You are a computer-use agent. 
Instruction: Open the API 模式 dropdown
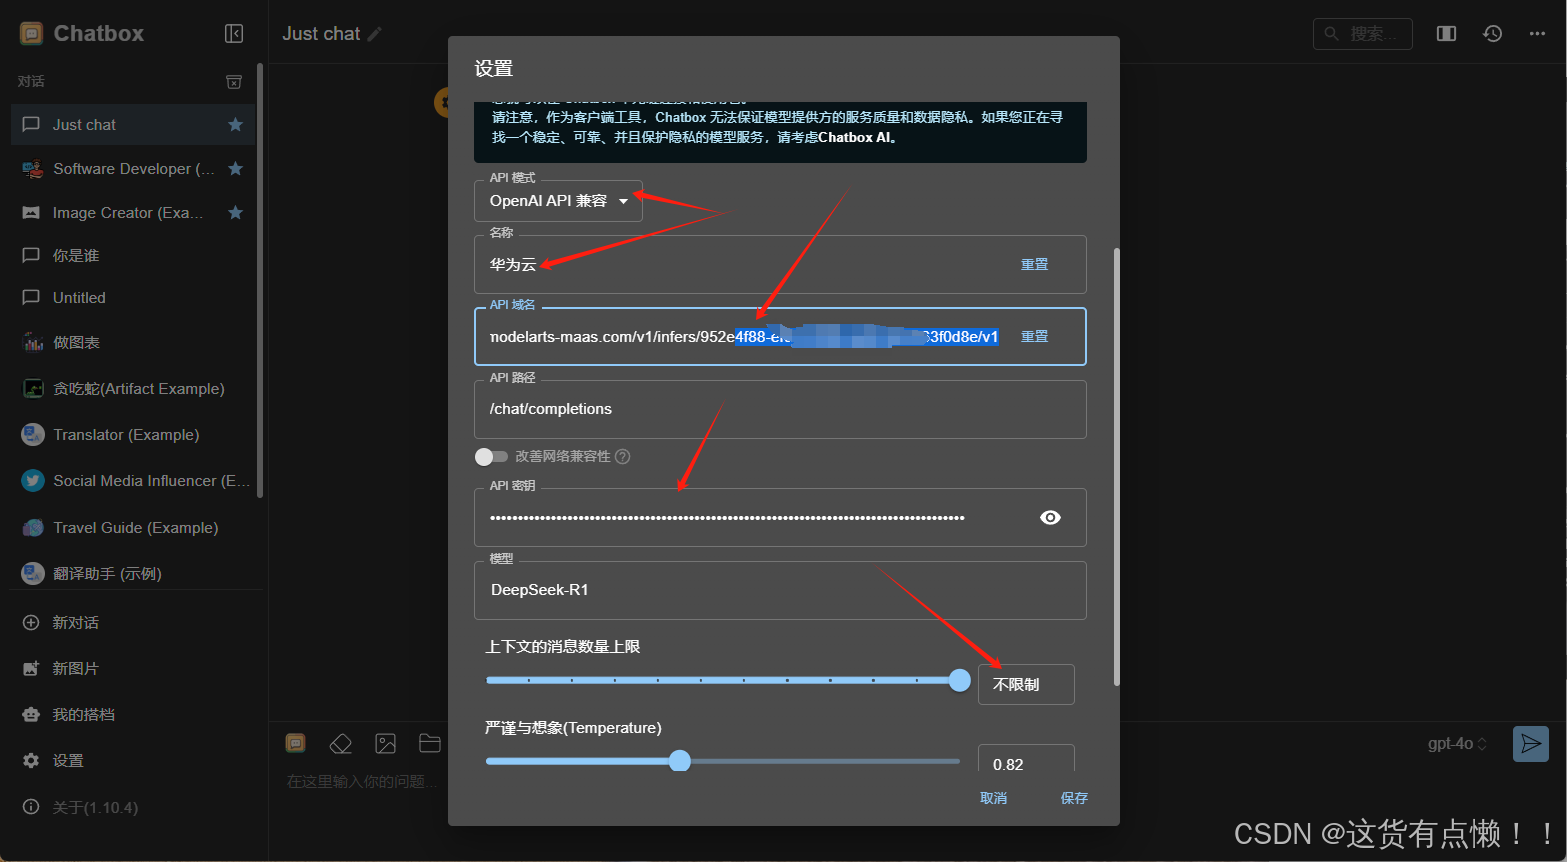click(x=558, y=201)
